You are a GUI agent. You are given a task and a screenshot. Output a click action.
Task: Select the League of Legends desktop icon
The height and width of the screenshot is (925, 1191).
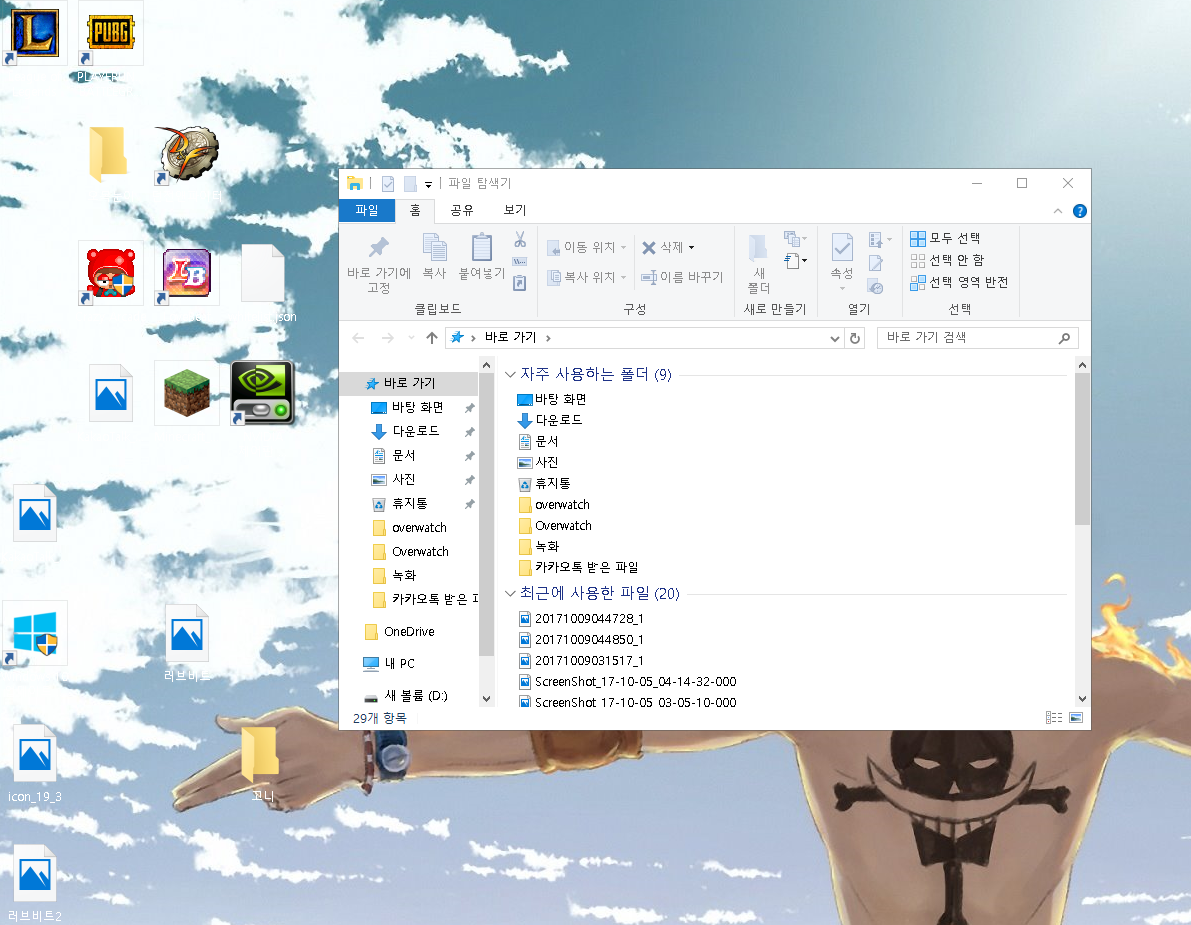pyautogui.click(x=35, y=33)
